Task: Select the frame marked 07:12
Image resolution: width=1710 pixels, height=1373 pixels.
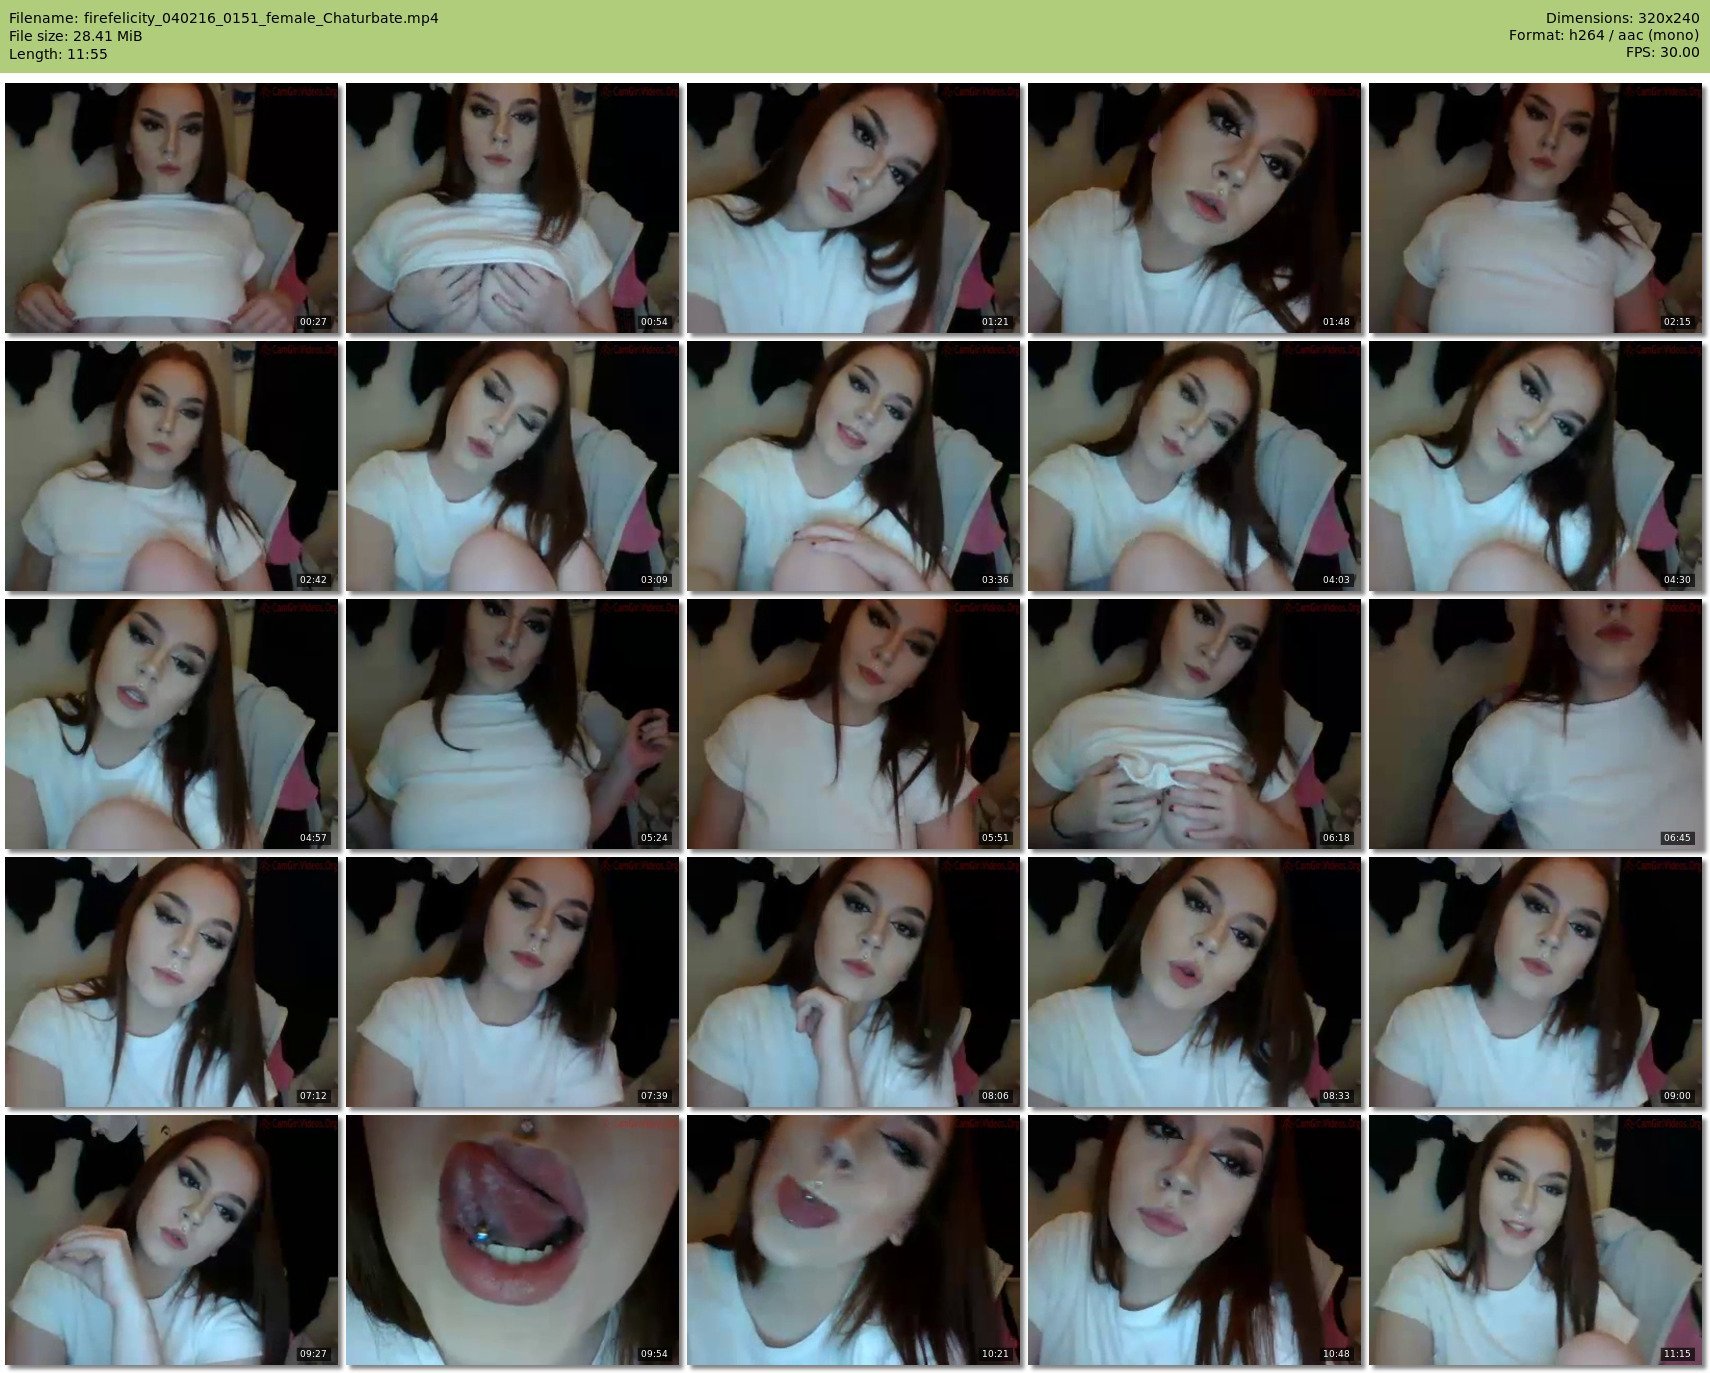Action: [x=172, y=982]
